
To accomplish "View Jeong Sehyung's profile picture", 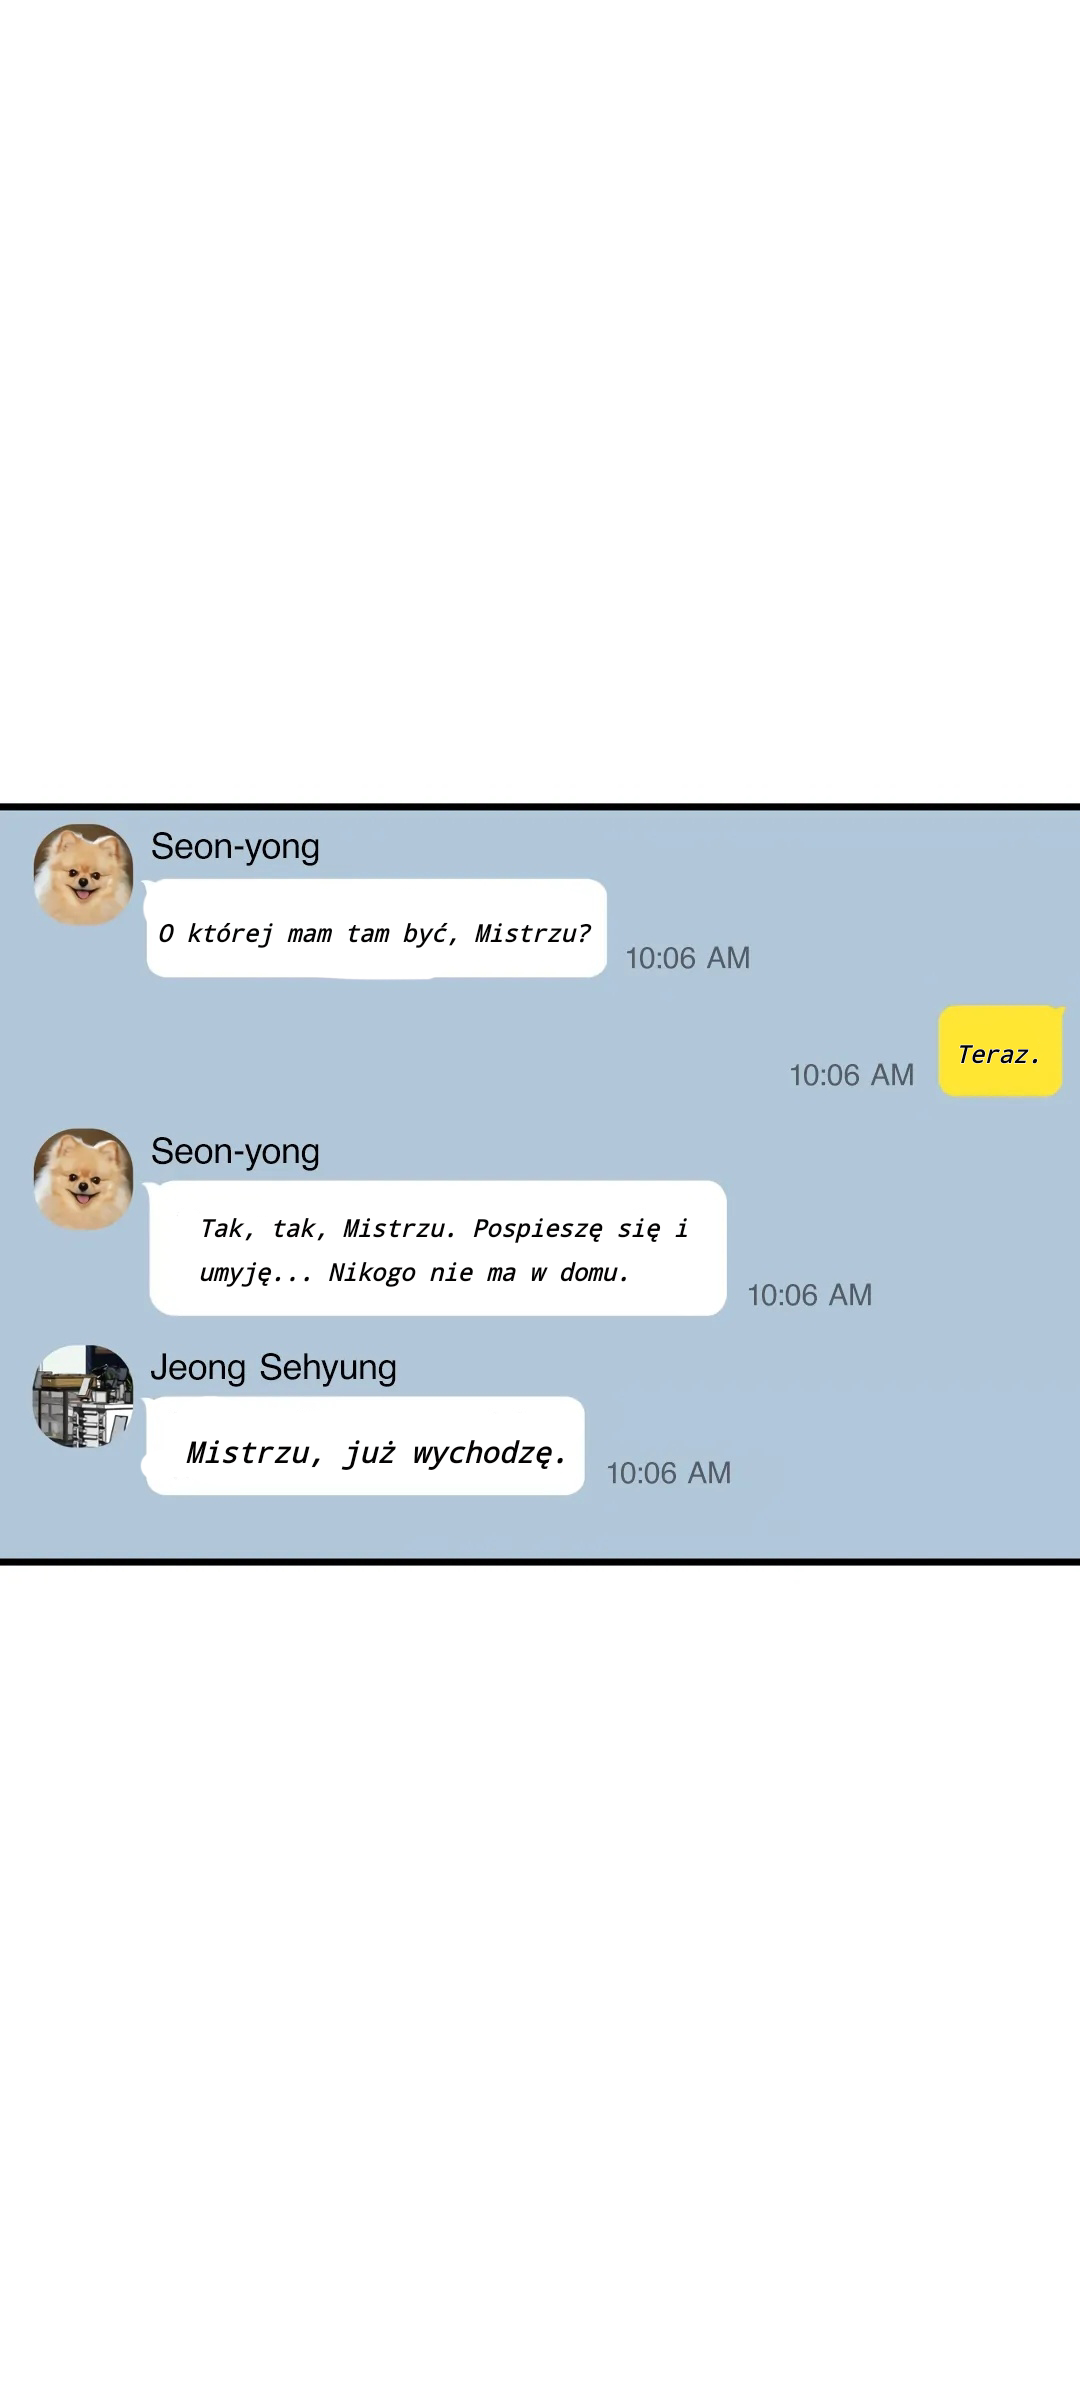I will [83, 1396].
